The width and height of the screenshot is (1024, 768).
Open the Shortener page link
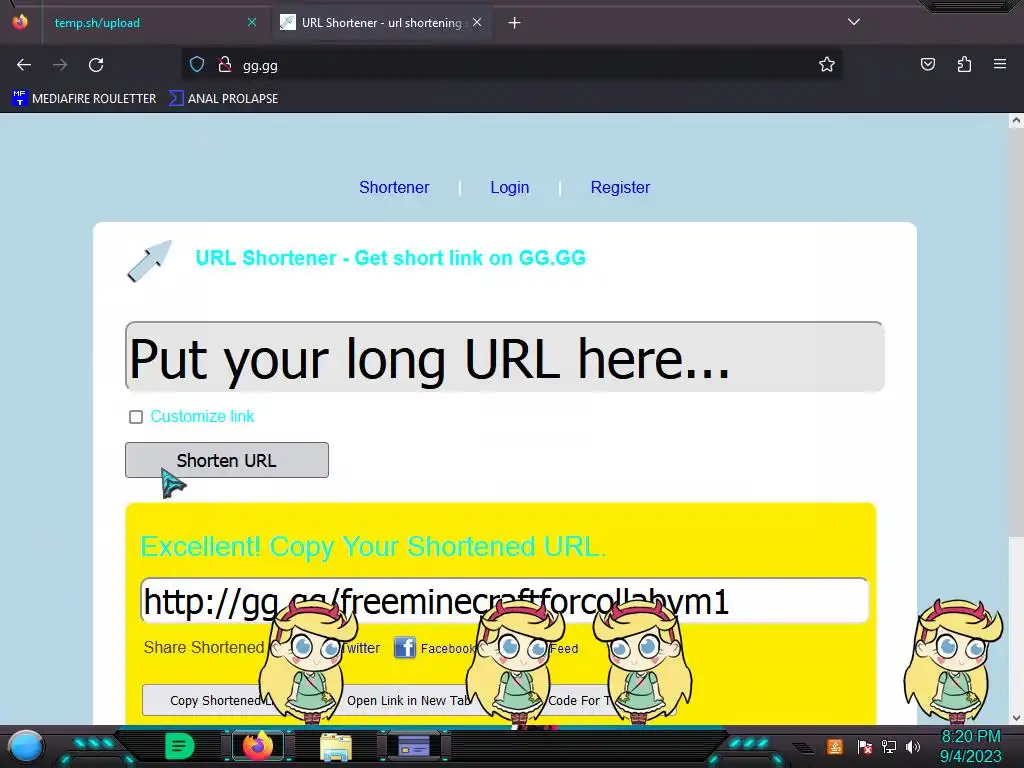[394, 187]
